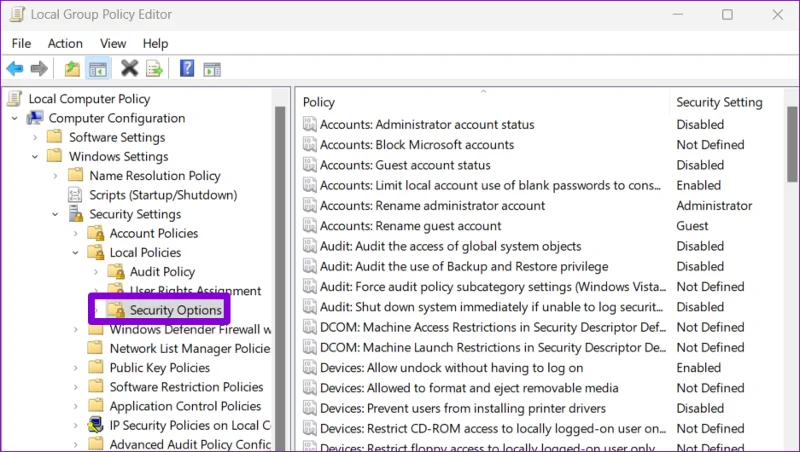
Task: Open Help via blue question mark icon
Action: (x=187, y=68)
